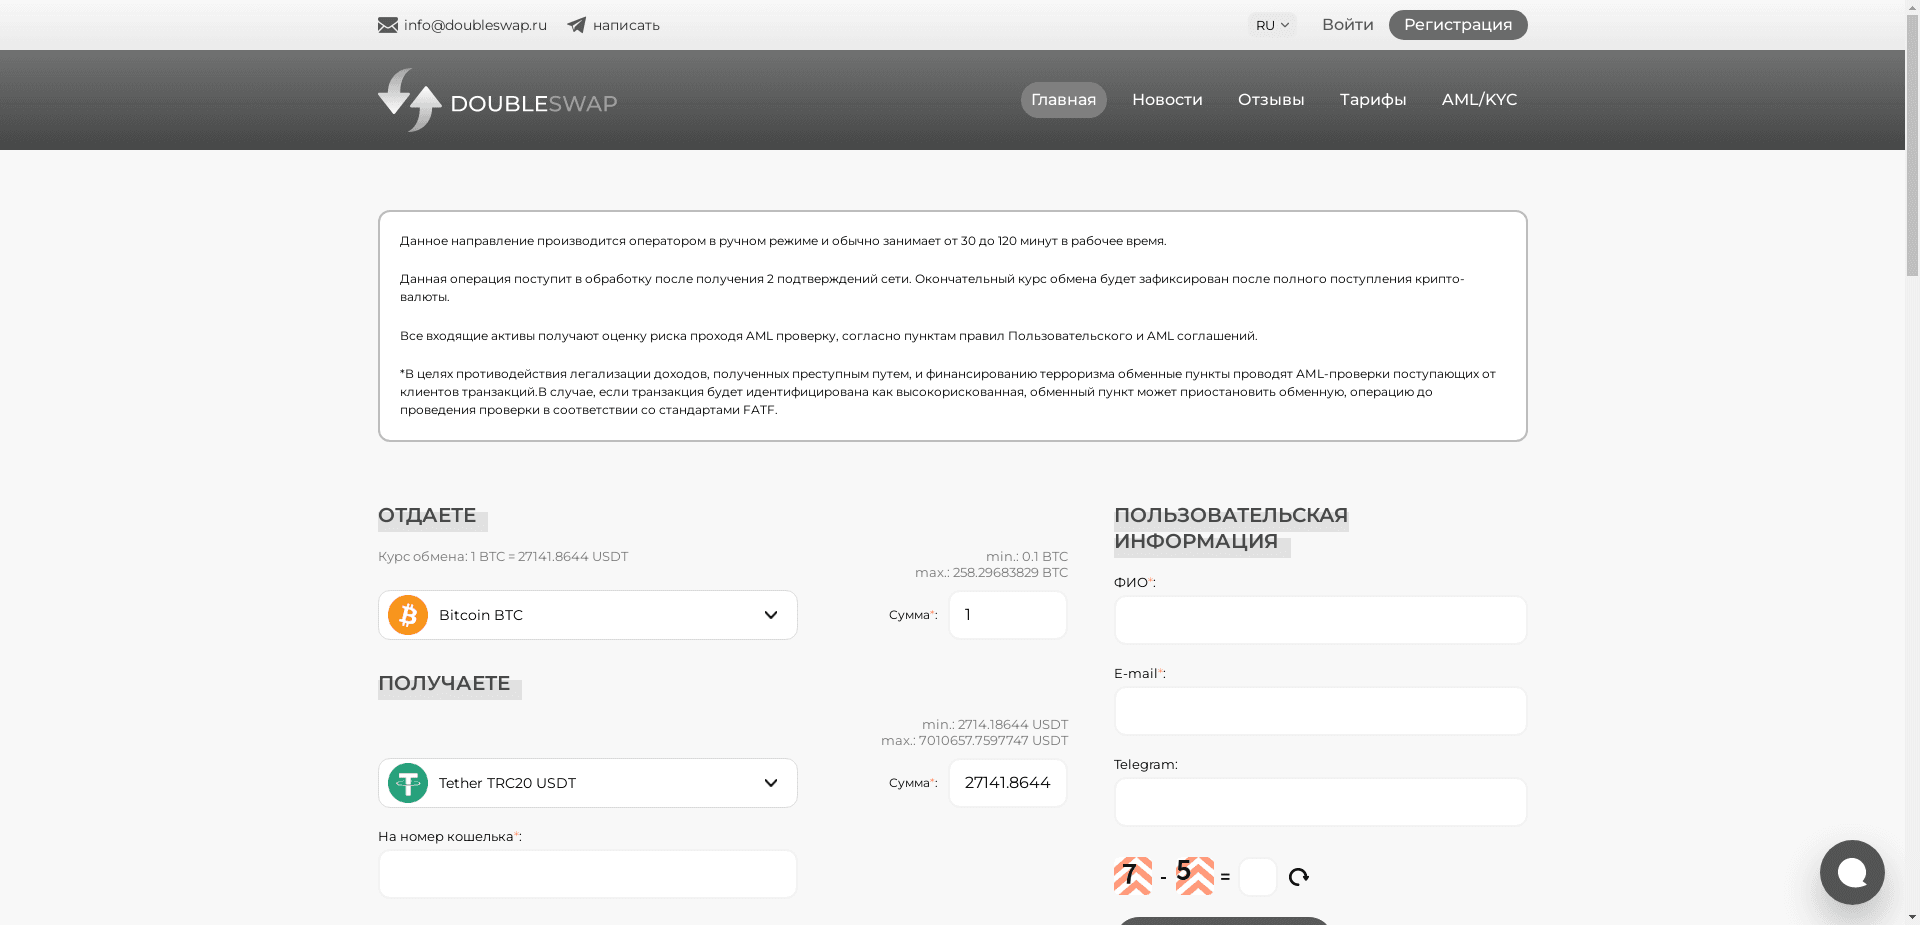
Task: Click the Telegram paper plane icon
Action: 577,25
